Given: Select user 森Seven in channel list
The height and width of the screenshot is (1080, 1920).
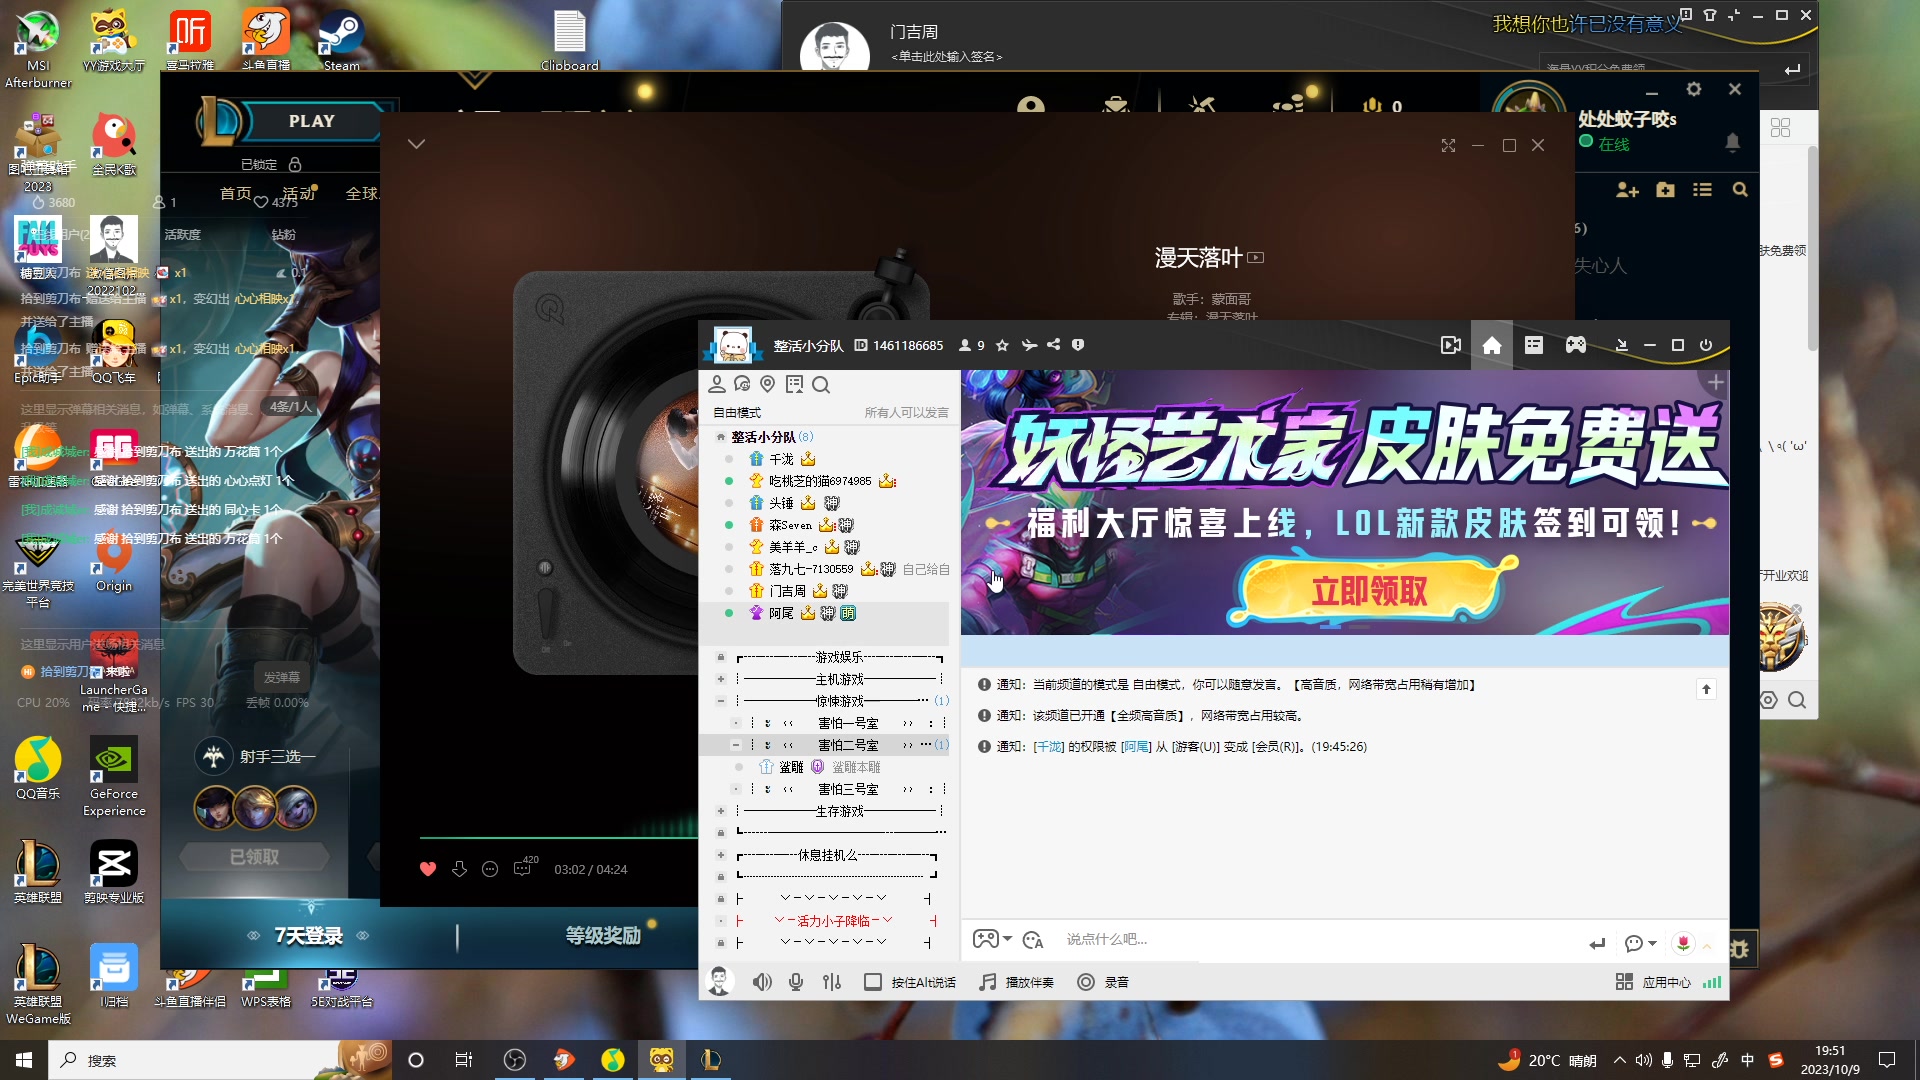Looking at the screenshot, I should (790, 525).
